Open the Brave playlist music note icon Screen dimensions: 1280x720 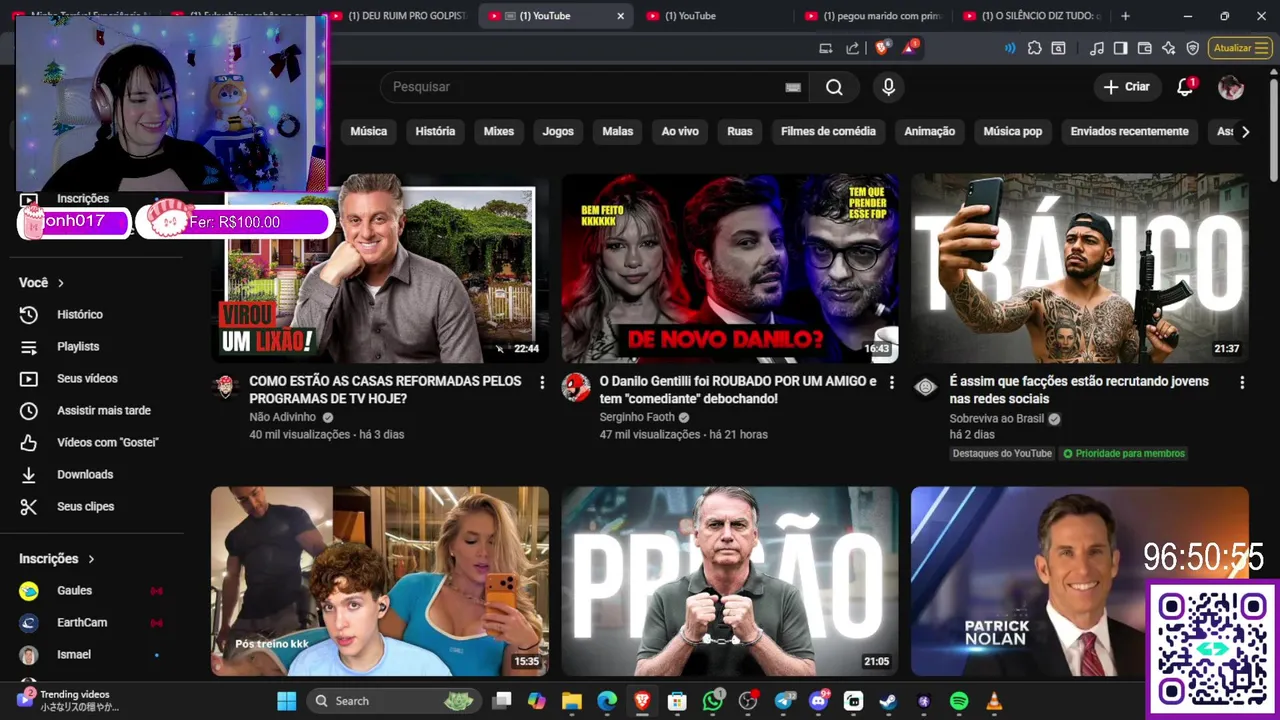point(1097,48)
